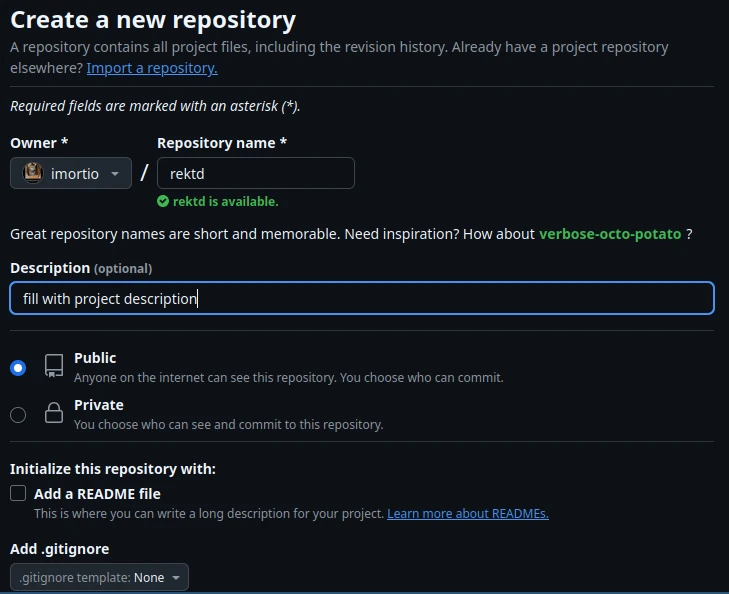
Task: Open the .gitignore template dropdown
Action: click(x=99, y=577)
